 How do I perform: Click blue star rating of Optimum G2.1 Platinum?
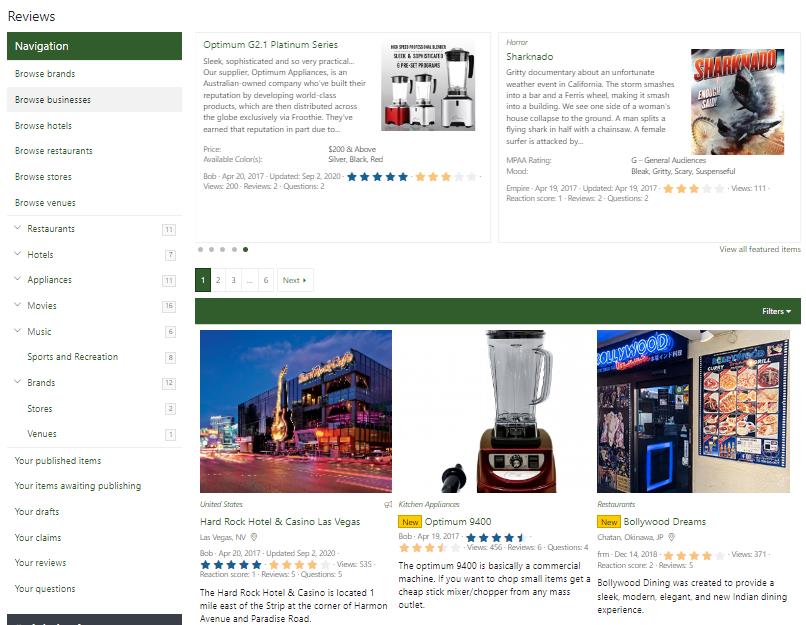[378, 176]
